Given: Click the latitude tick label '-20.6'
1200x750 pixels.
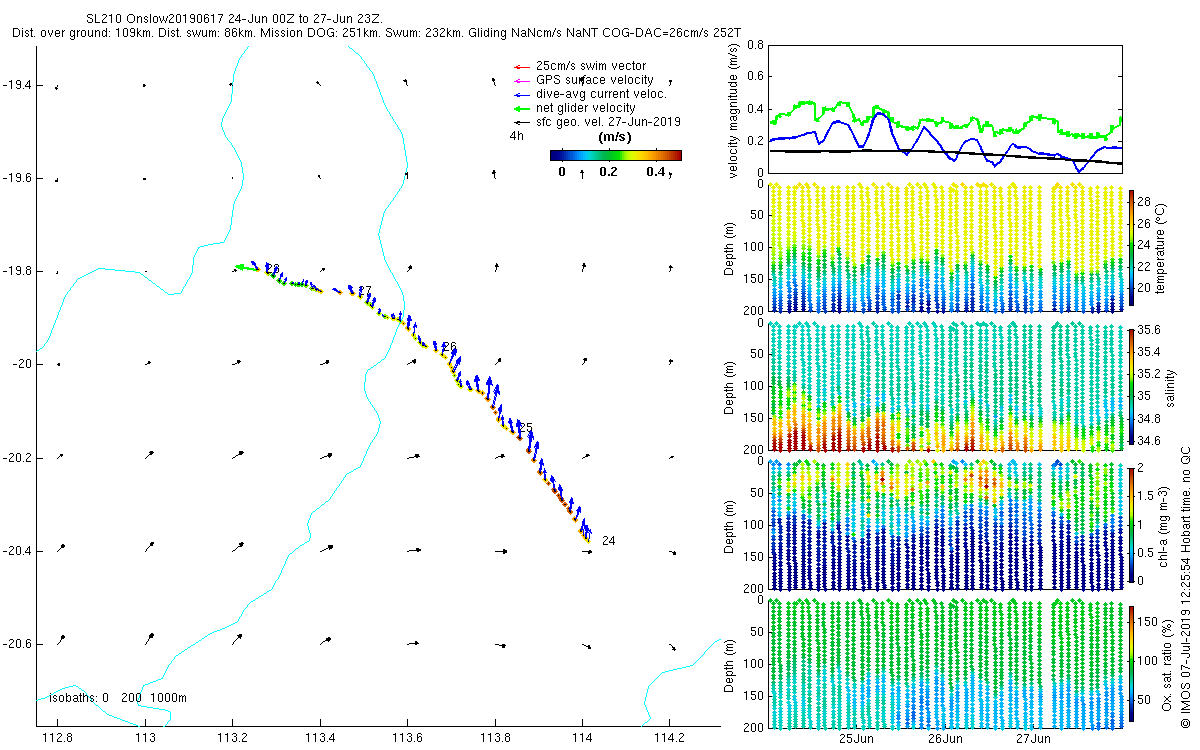Looking at the screenshot, I should click(x=17, y=644).
